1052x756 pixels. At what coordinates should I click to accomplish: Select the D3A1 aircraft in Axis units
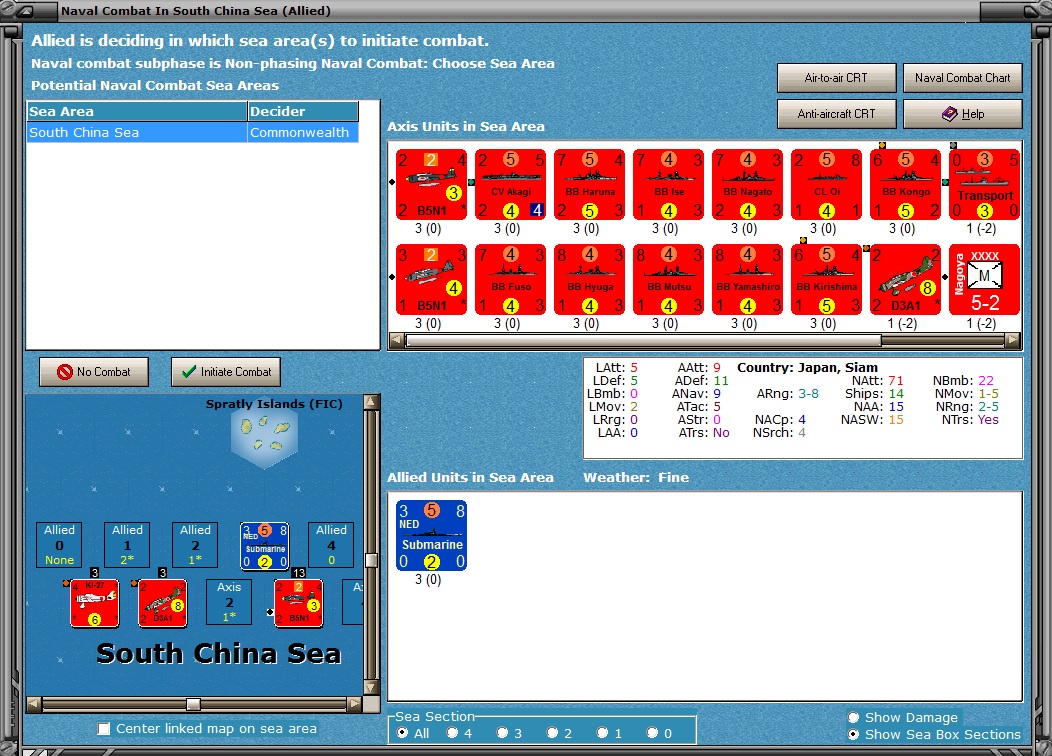(x=906, y=279)
